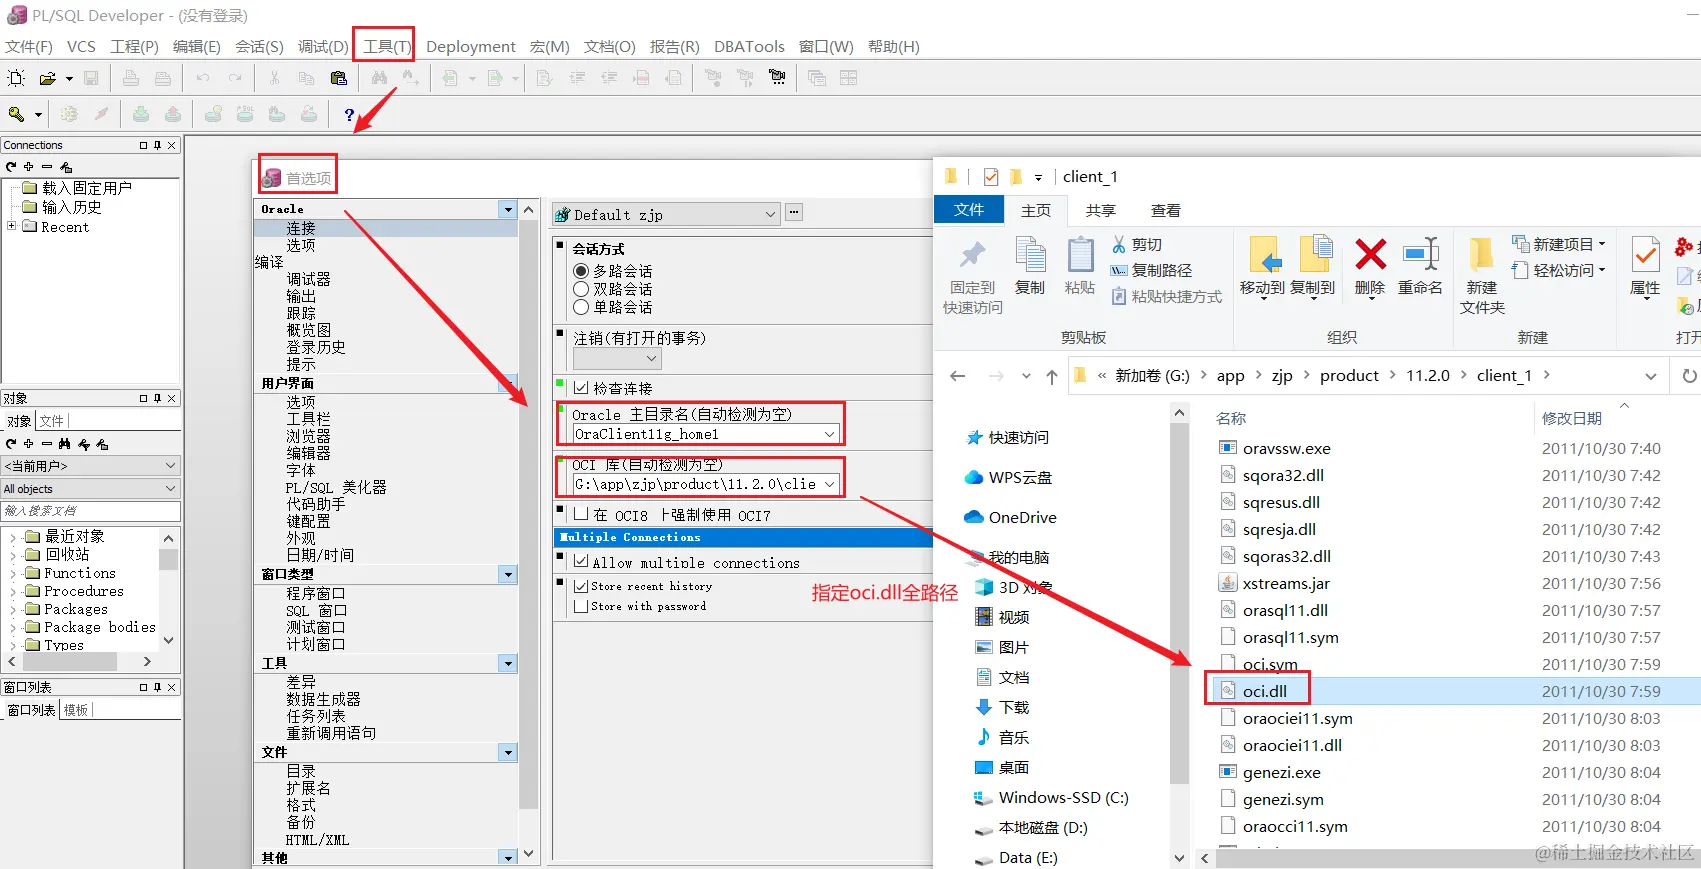Click New folder icon in Explorer ribbon
The width and height of the screenshot is (1701, 869).
[1481, 254]
